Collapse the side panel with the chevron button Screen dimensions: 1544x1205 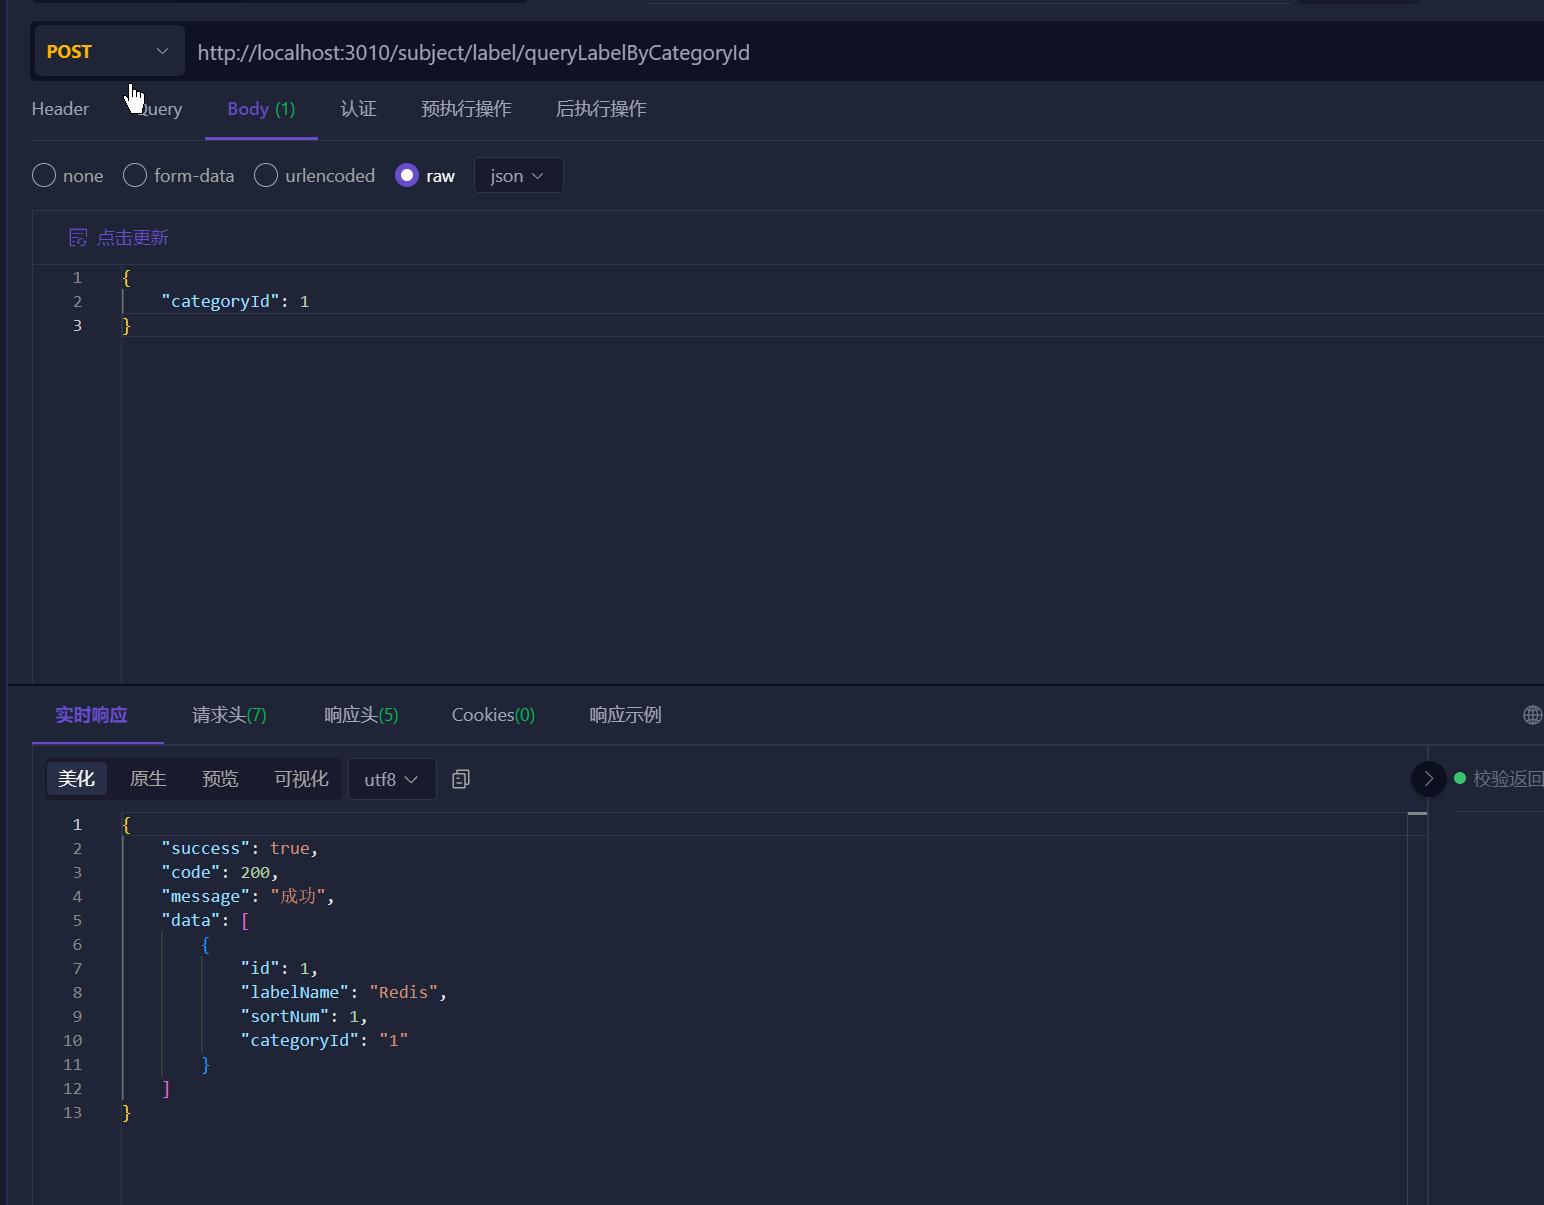click(x=1428, y=779)
